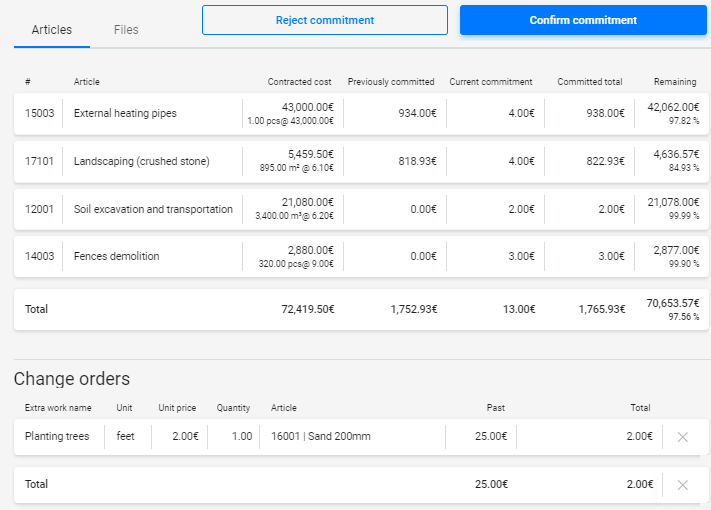This screenshot has width=711, height=510.
Task: Click committed total 938.00€
Action: [605, 113]
